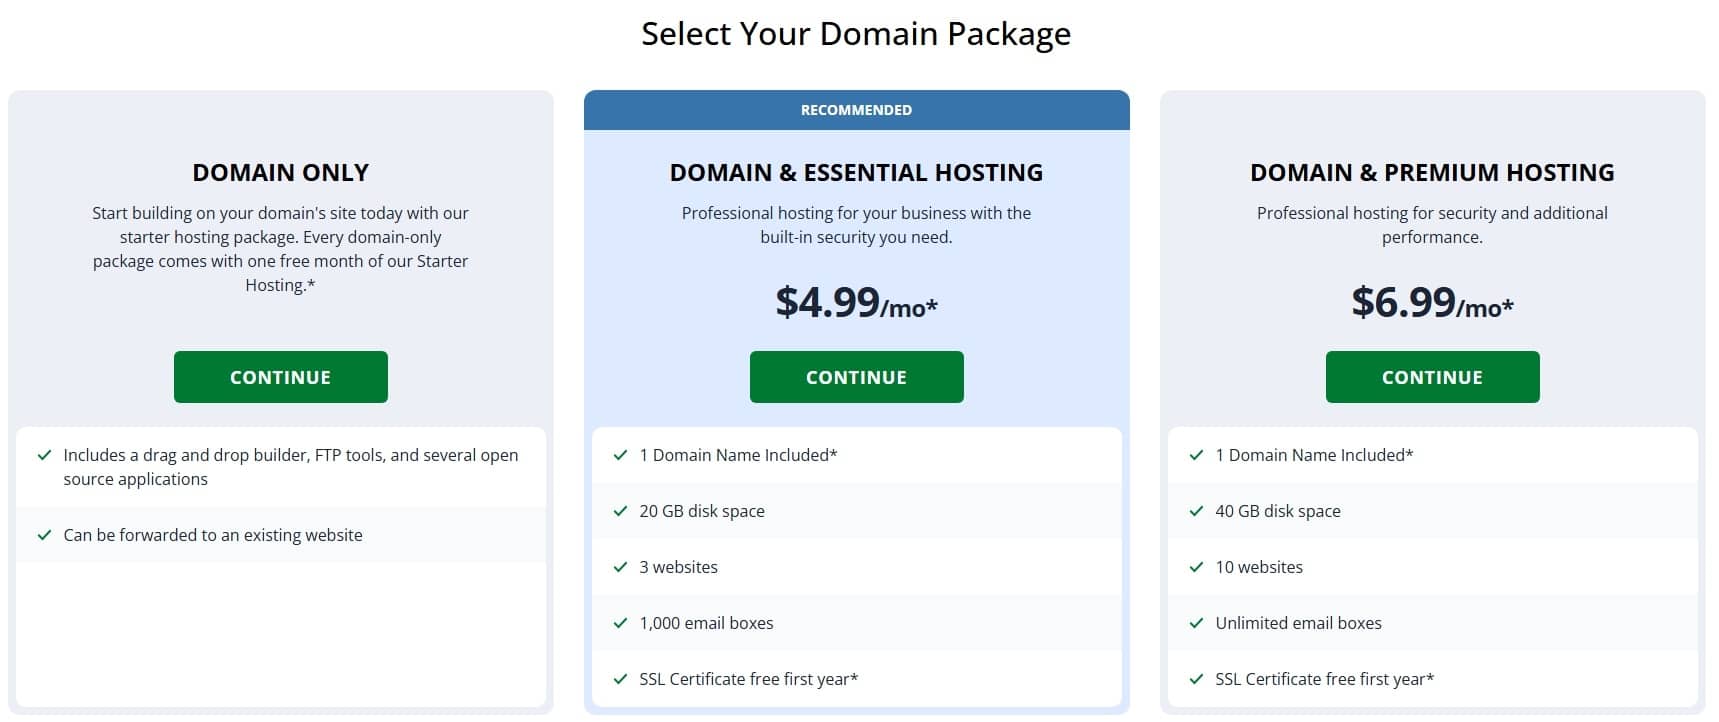The width and height of the screenshot is (1719, 722).
Task: Click the checkmark beside '40 GB disk space'
Action: click(x=1195, y=511)
